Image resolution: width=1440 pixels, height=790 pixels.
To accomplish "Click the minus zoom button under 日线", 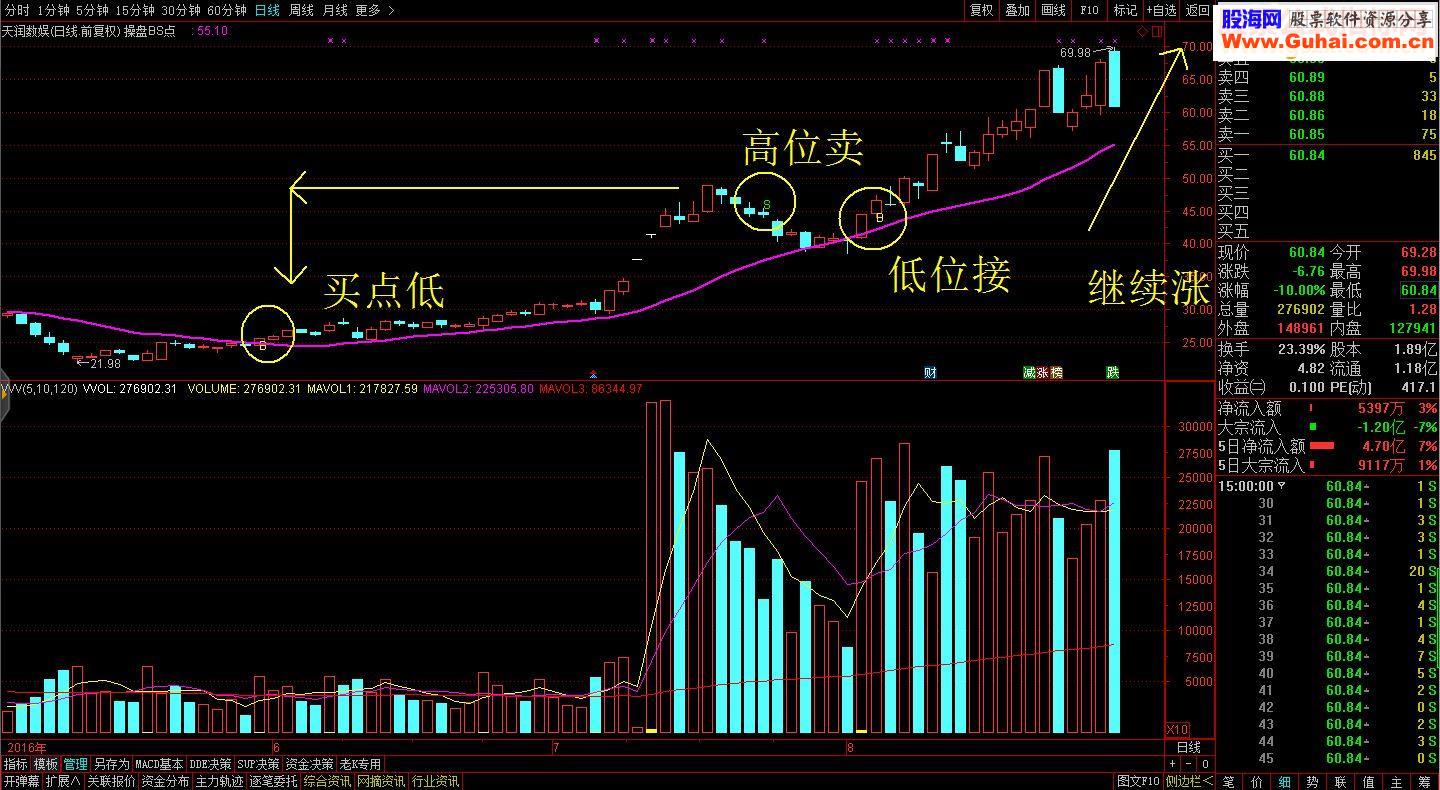I will coord(1190,764).
